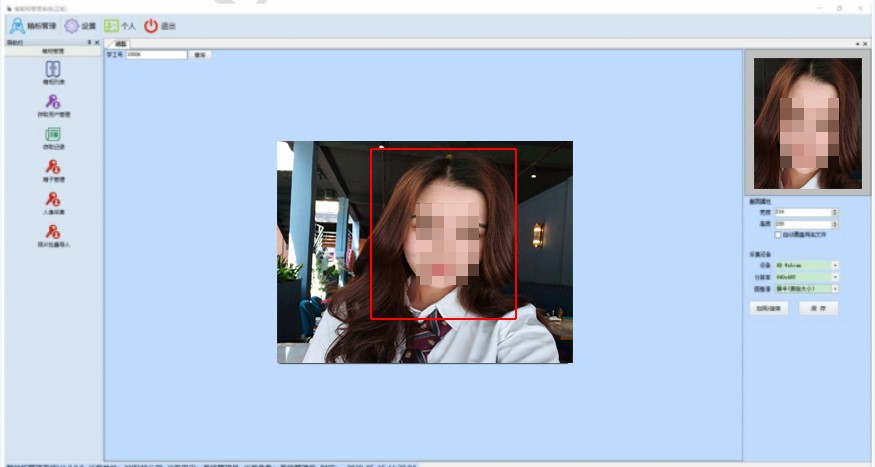This screenshot has width=875, height=467.
Task: Click the 查询 search button
Action: point(198,55)
